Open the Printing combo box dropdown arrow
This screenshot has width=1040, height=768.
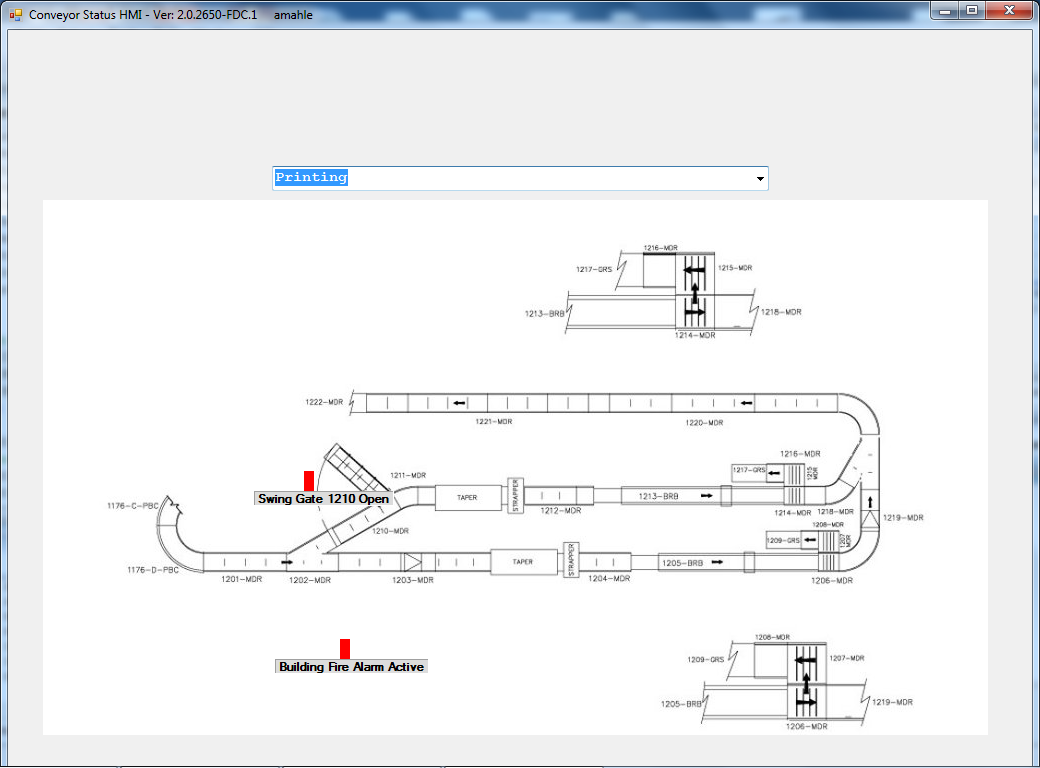760,178
